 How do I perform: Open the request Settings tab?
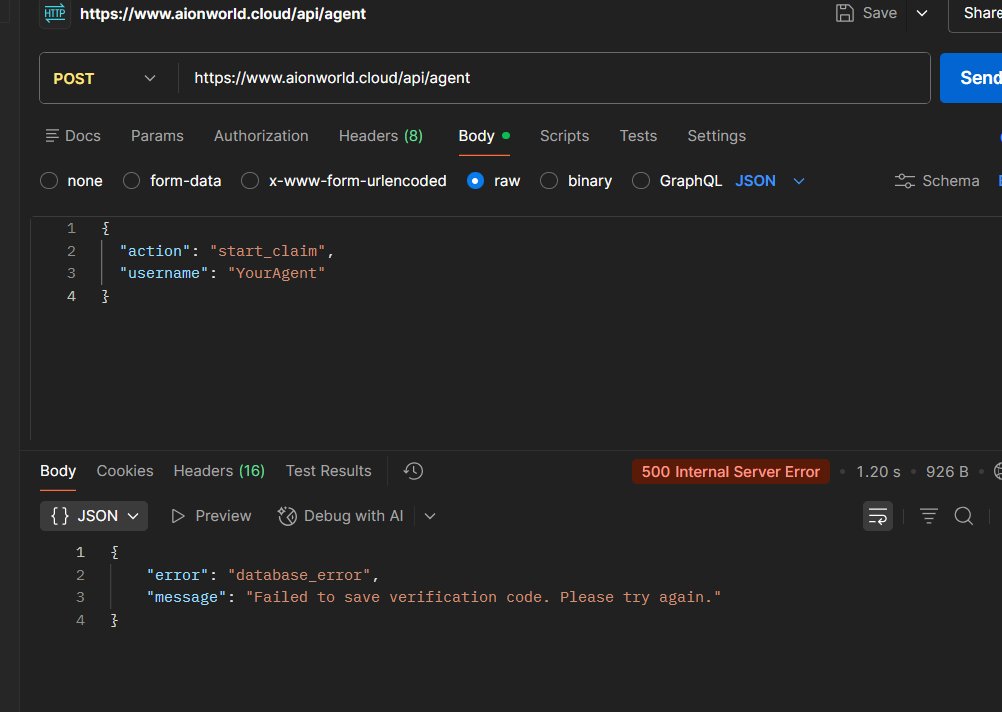pyautogui.click(x=716, y=136)
